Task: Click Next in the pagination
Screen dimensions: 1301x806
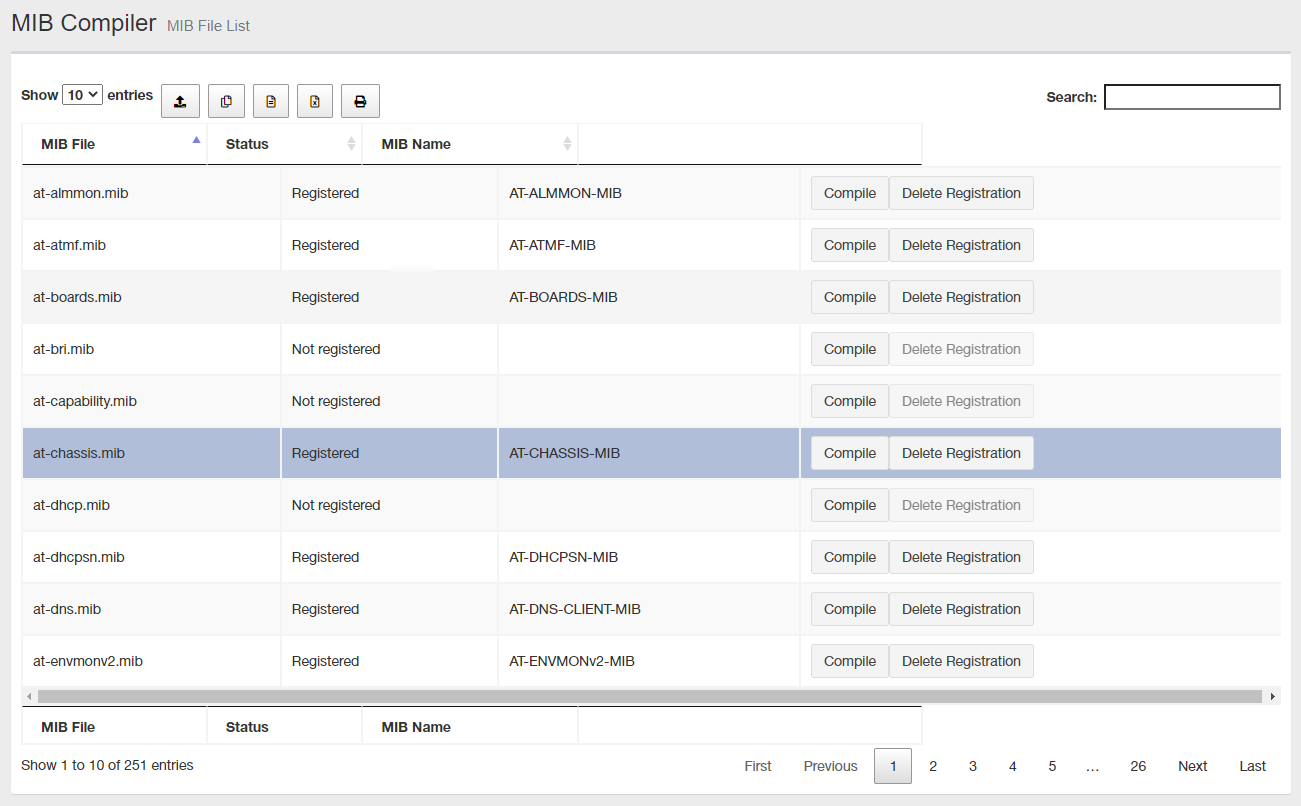Action: 1192,766
